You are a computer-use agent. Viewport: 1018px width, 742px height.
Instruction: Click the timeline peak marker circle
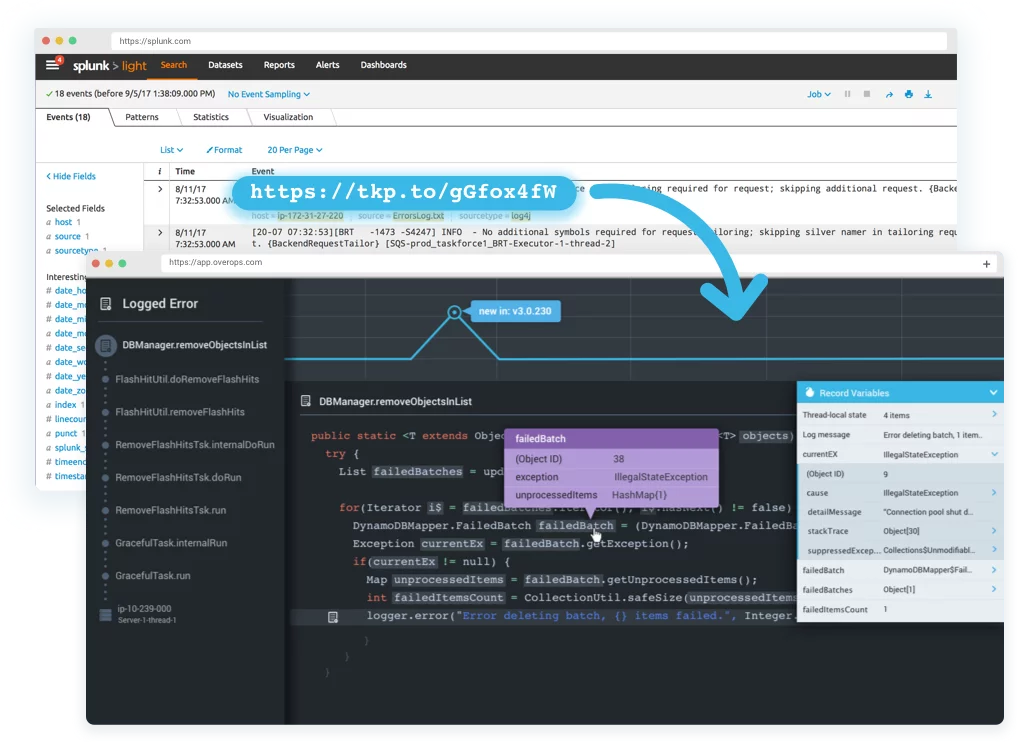(x=454, y=312)
